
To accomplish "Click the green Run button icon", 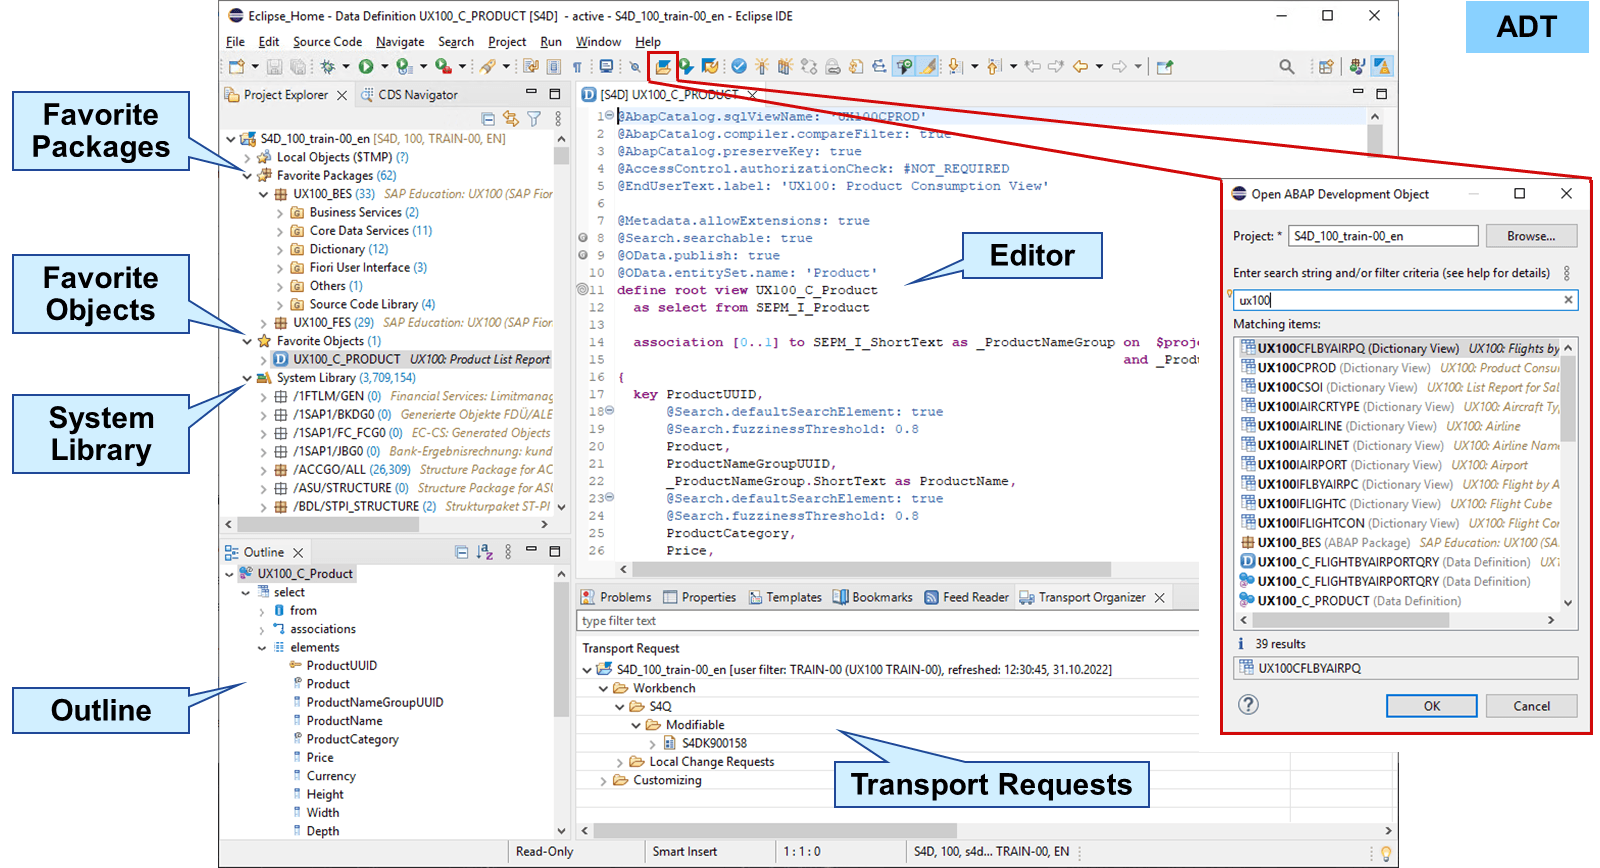I will (366, 67).
